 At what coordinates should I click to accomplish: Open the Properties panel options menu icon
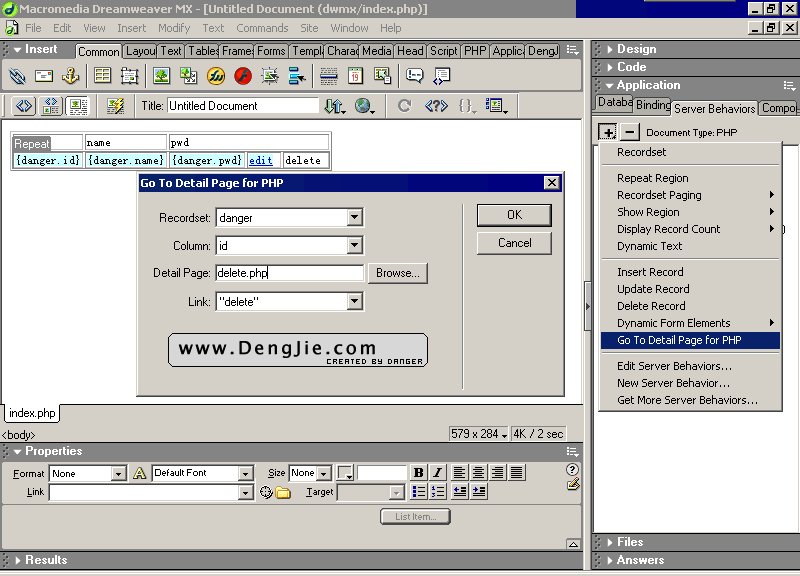point(572,452)
